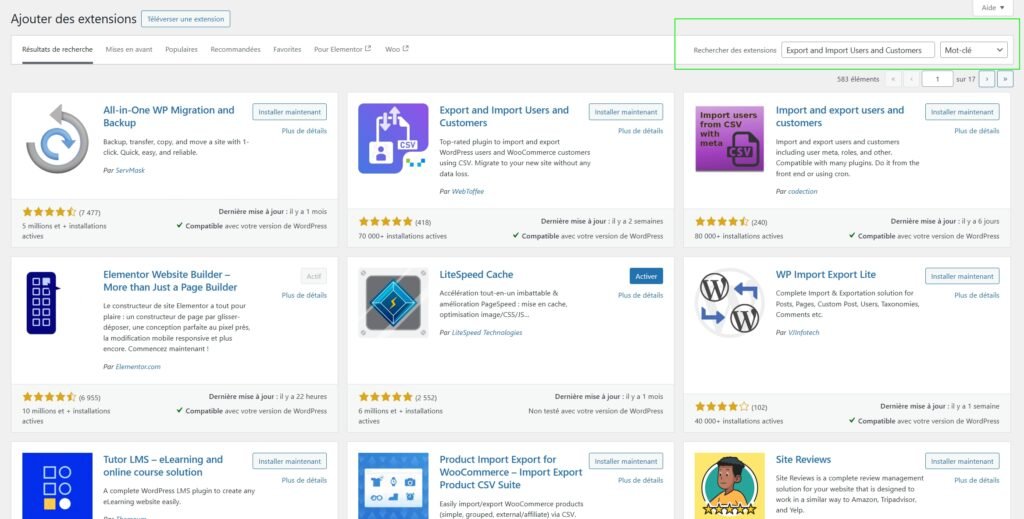Screen dimensions: 1024x519
Task: Click the Site Reviews plugin icon
Action: (x=729, y=485)
